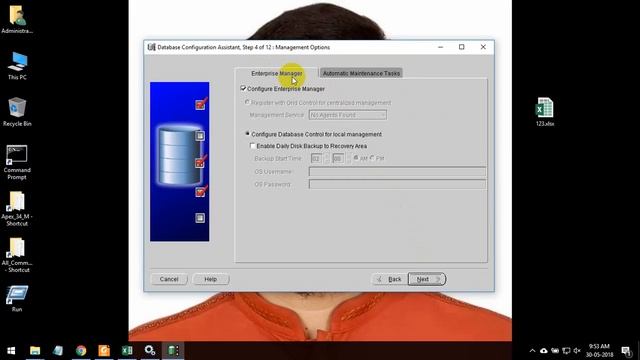Open the Action Center notifications
640x360 pixels.
click(x=626, y=351)
